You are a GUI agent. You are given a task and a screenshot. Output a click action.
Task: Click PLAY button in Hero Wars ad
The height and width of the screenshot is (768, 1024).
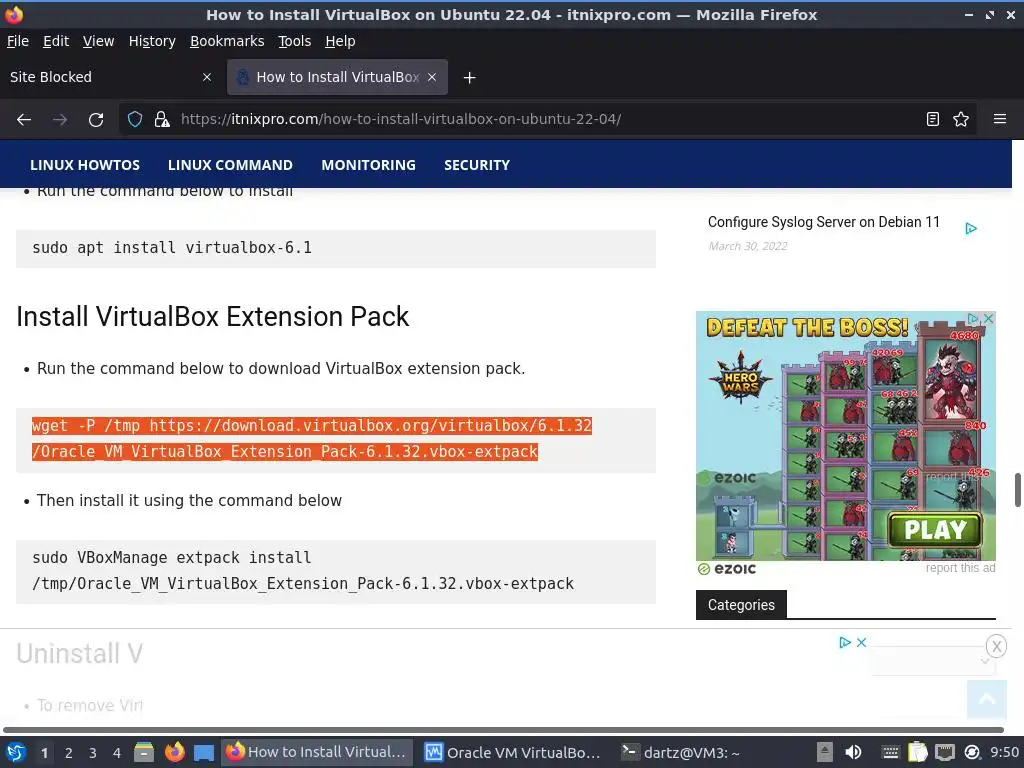click(935, 530)
